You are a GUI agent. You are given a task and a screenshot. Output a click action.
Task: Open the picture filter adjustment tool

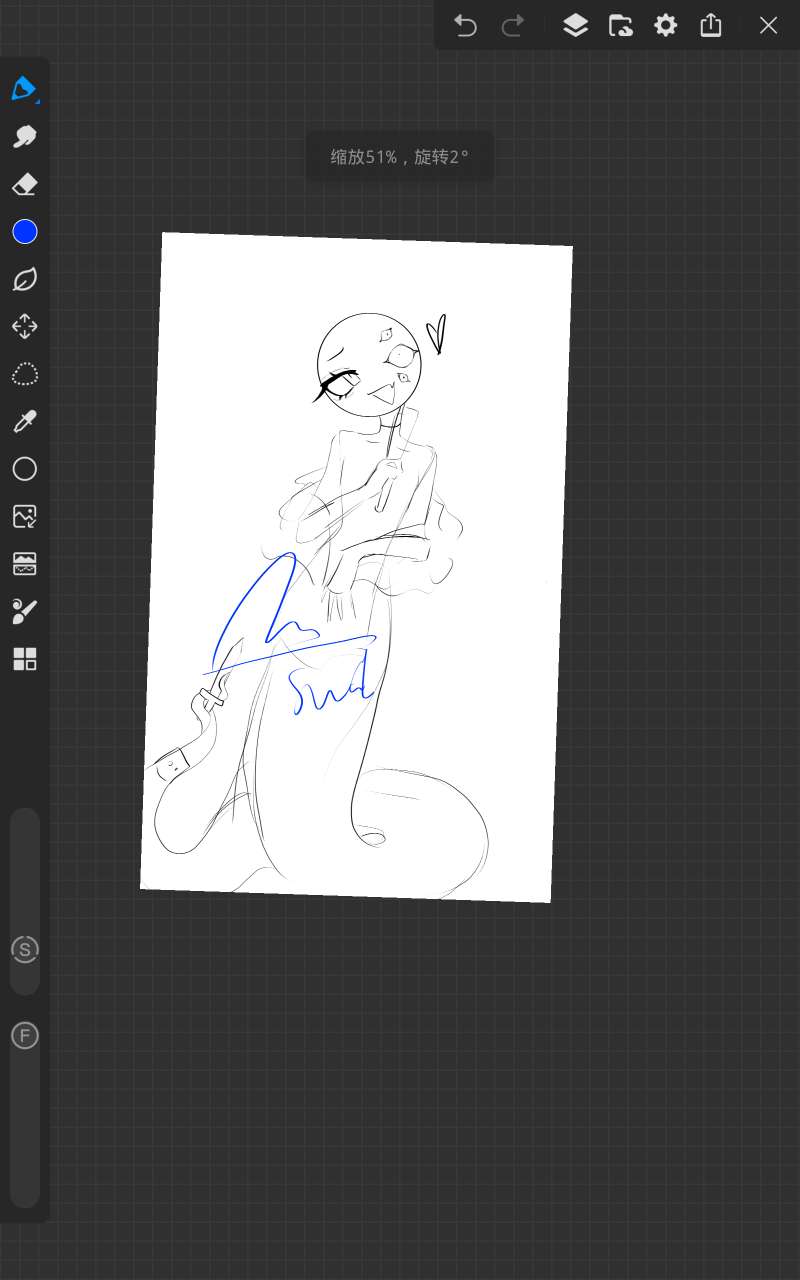pos(24,564)
